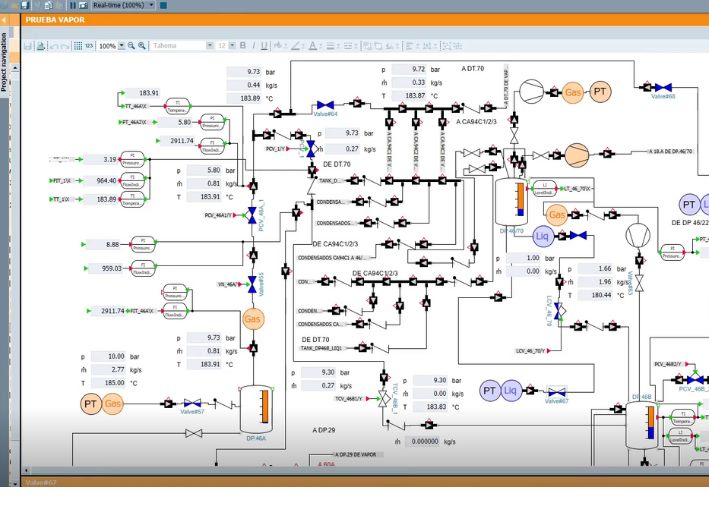Screen dimensions: 709x507
Task: Click the Gas node below Valve#55
Action: [252, 319]
